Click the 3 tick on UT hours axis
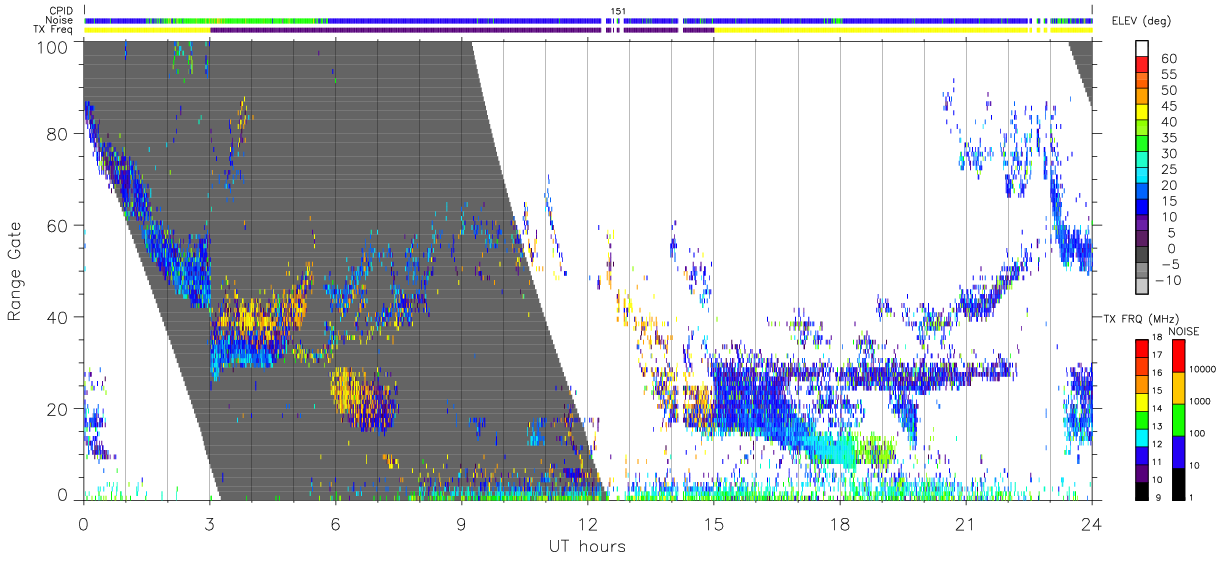 coord(209,524)
